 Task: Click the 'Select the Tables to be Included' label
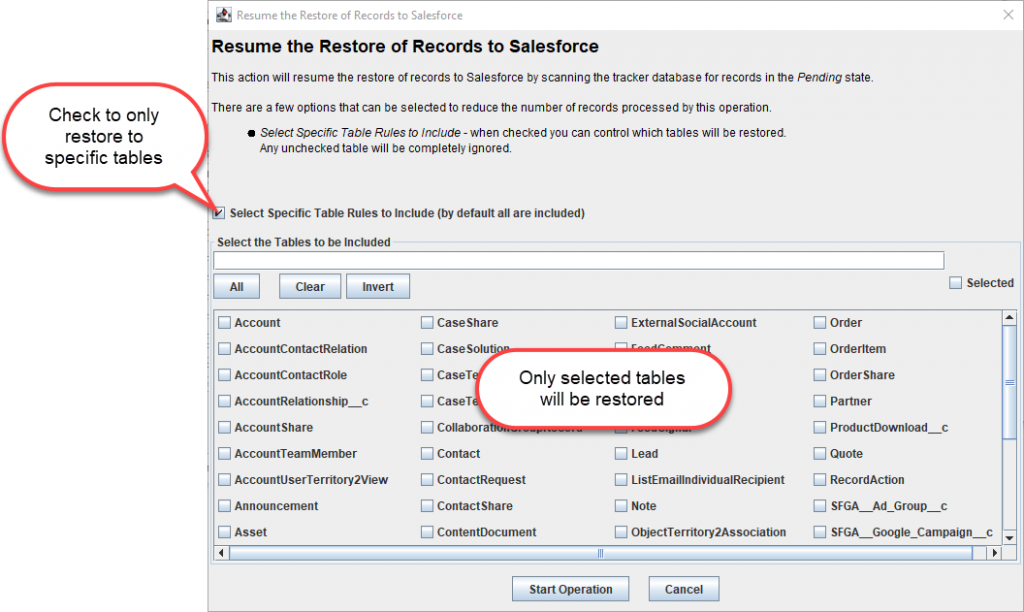click(x=304, y=242)
